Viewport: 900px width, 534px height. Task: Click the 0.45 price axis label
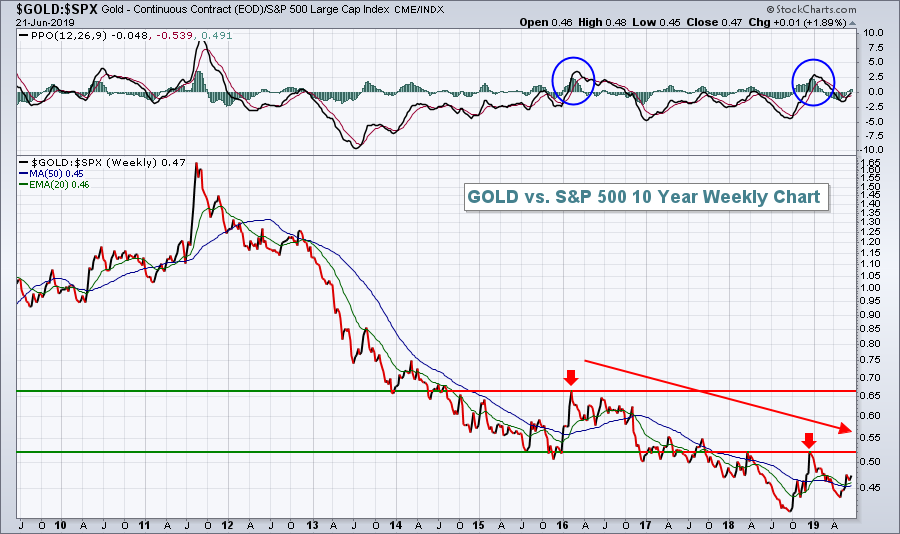click(x=870, y=488)
